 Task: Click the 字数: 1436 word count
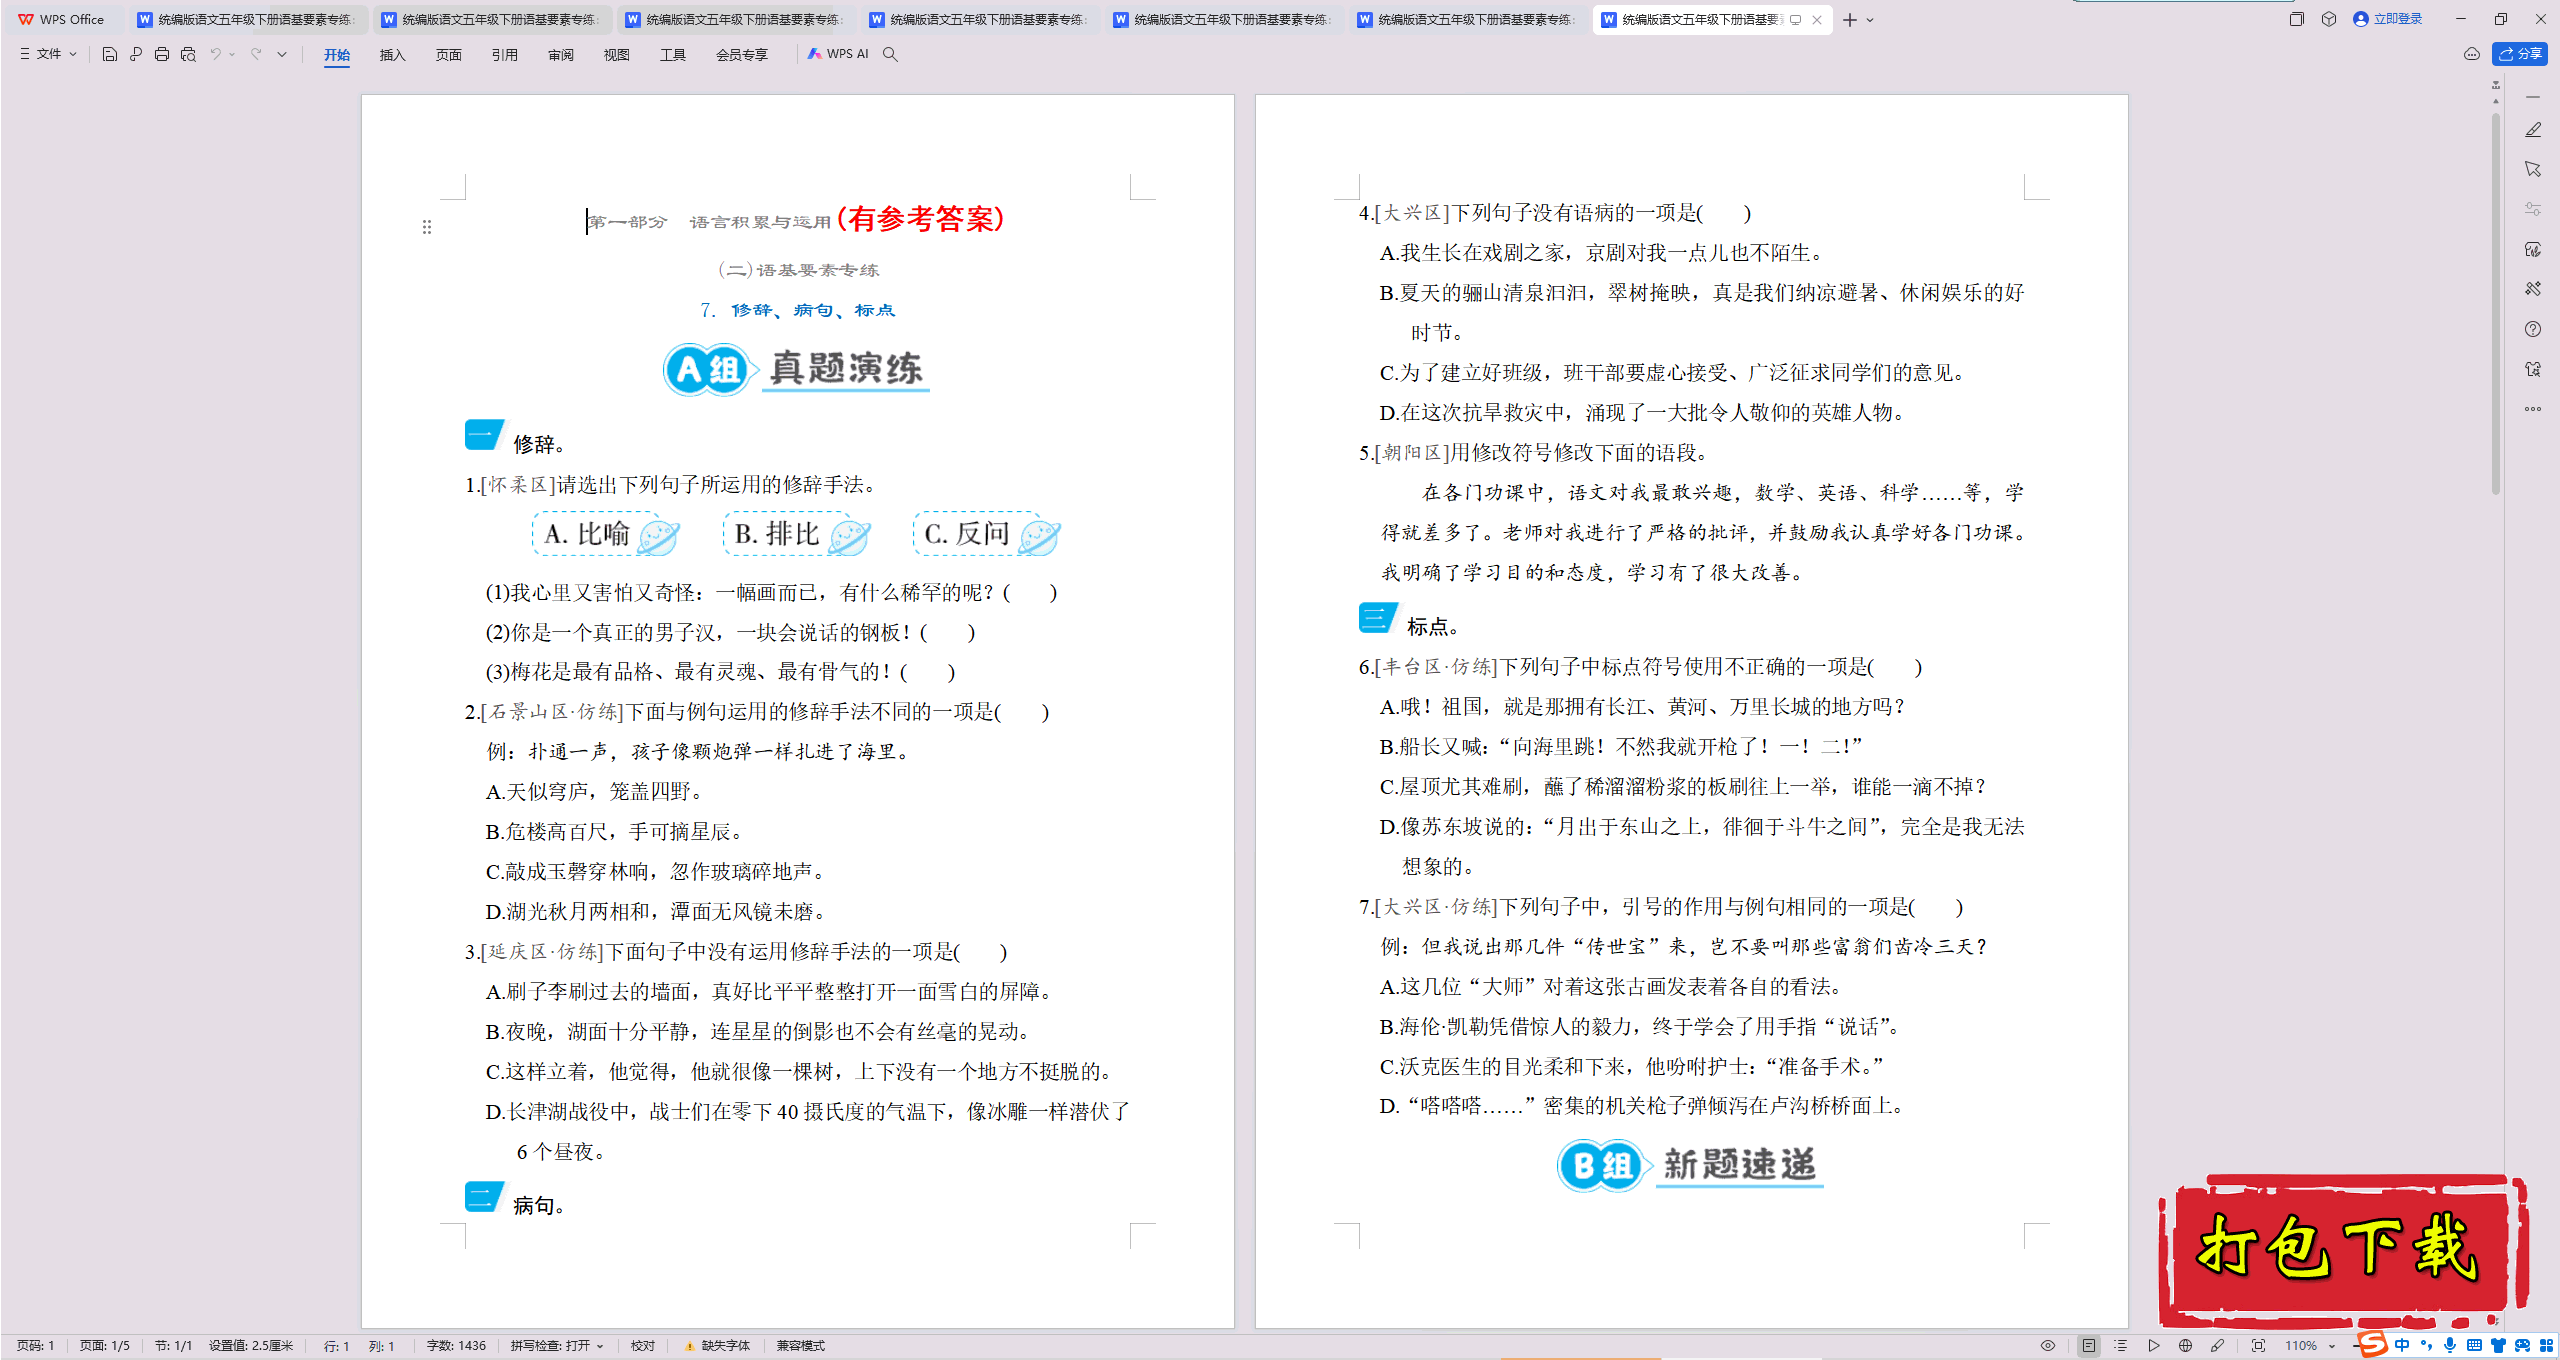tap(456, 1346)
